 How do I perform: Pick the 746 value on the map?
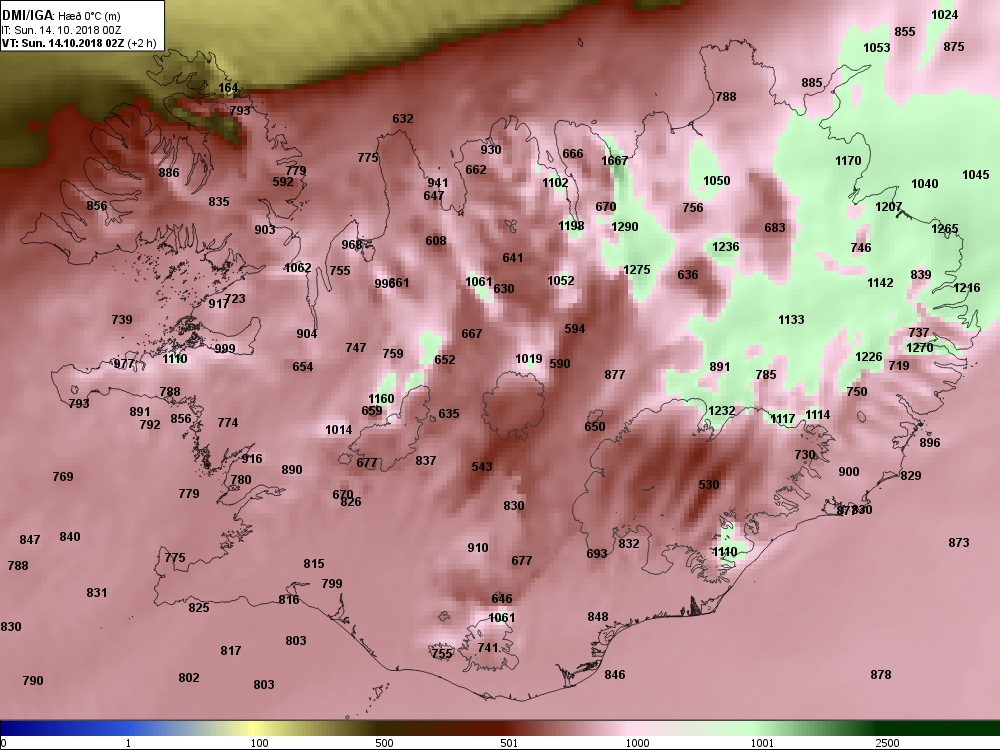(860, 248)
